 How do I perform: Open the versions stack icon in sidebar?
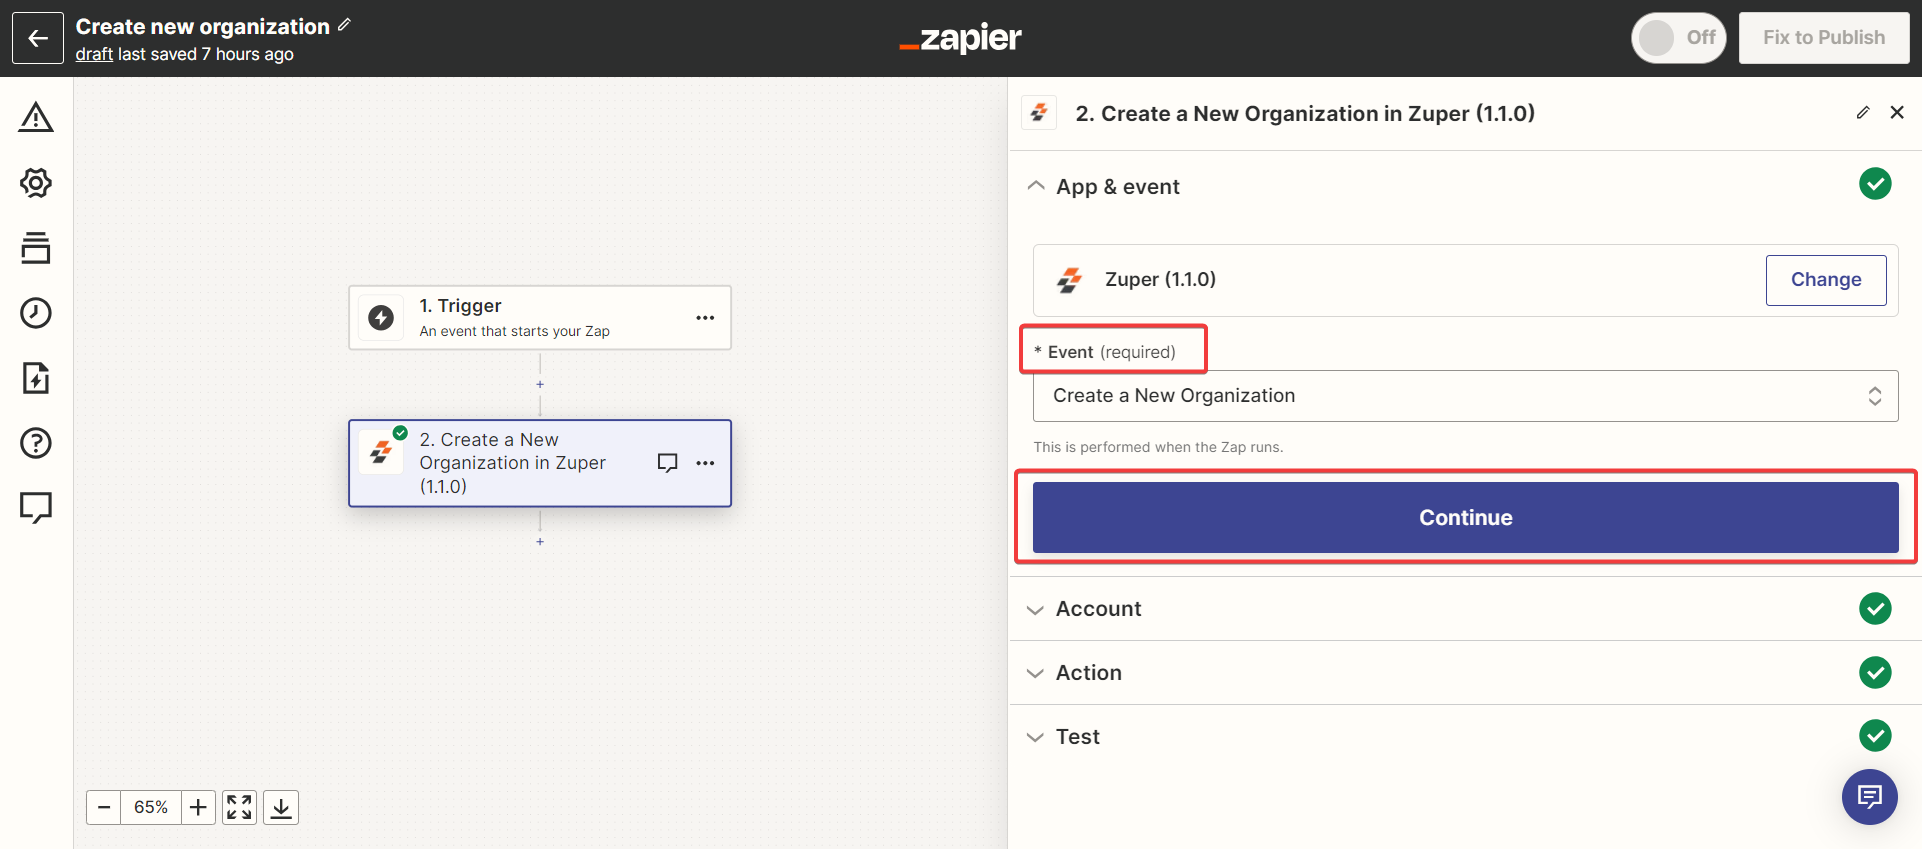tap(36, 248)
